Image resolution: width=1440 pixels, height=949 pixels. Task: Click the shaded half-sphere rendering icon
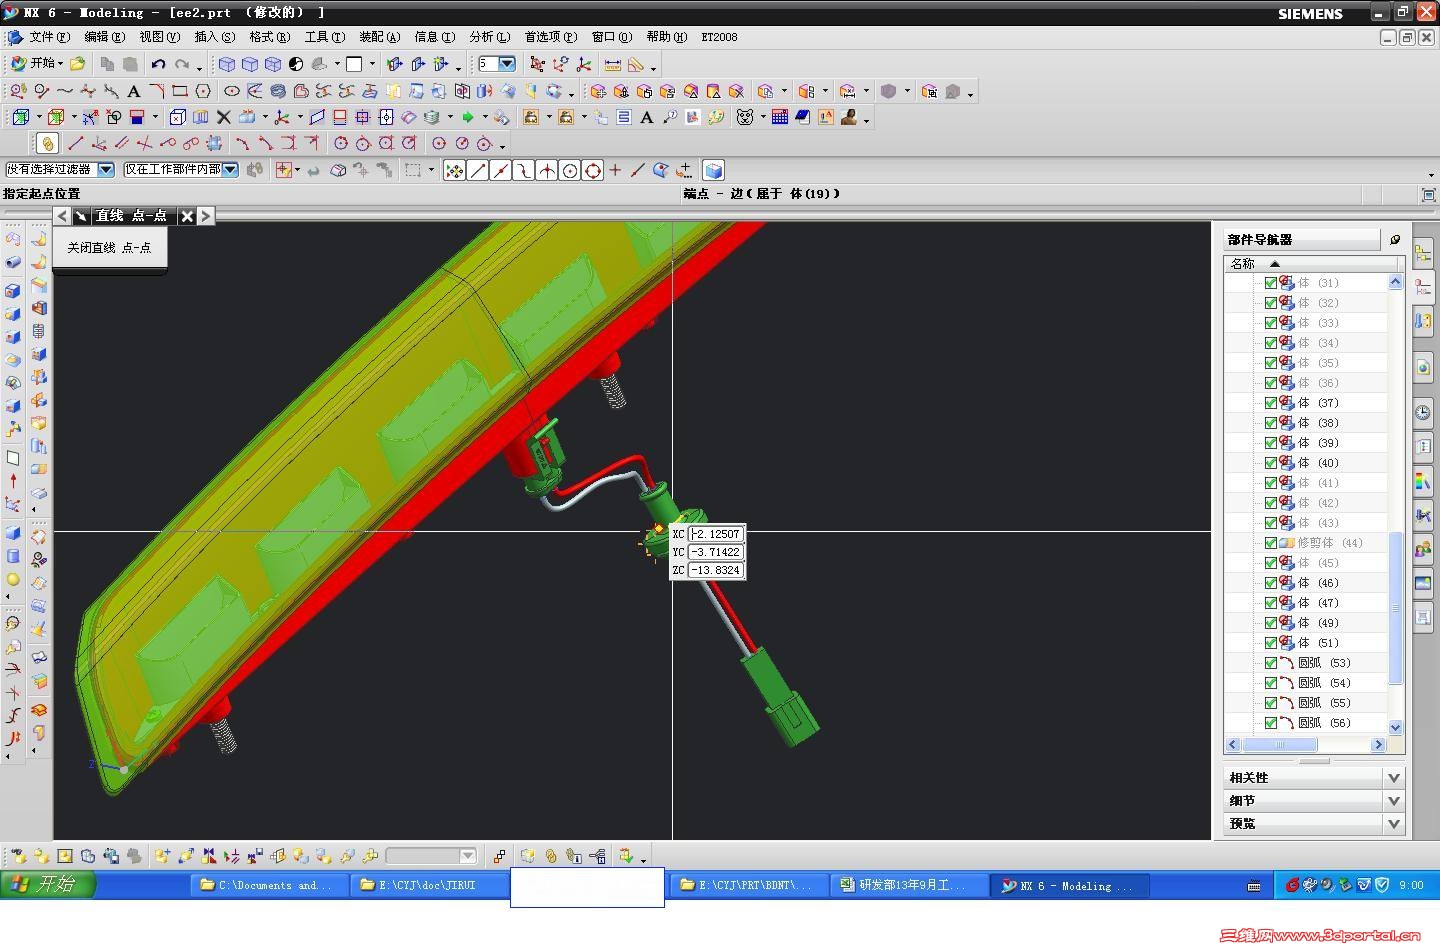coord(296,64)
